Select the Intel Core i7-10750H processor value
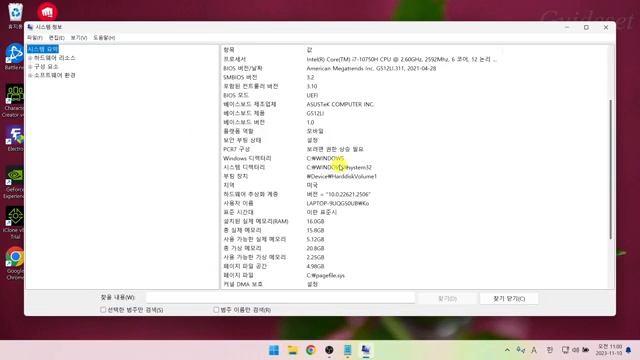The width and height of the screenshot is (640, 360). click(401, 60)
